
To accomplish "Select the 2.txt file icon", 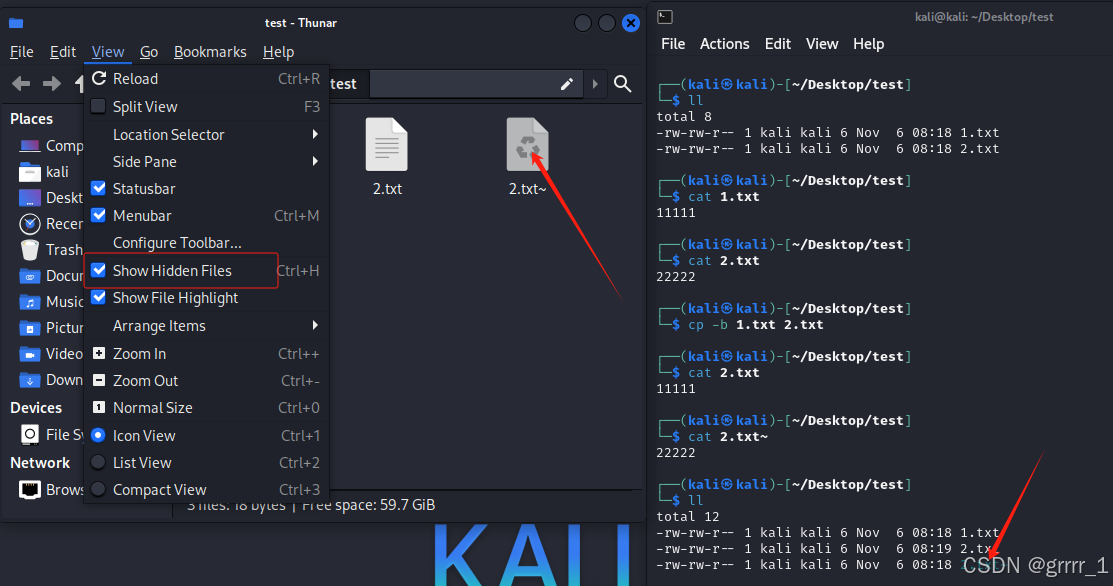I will pyautogui.click(x=387, y=145).
